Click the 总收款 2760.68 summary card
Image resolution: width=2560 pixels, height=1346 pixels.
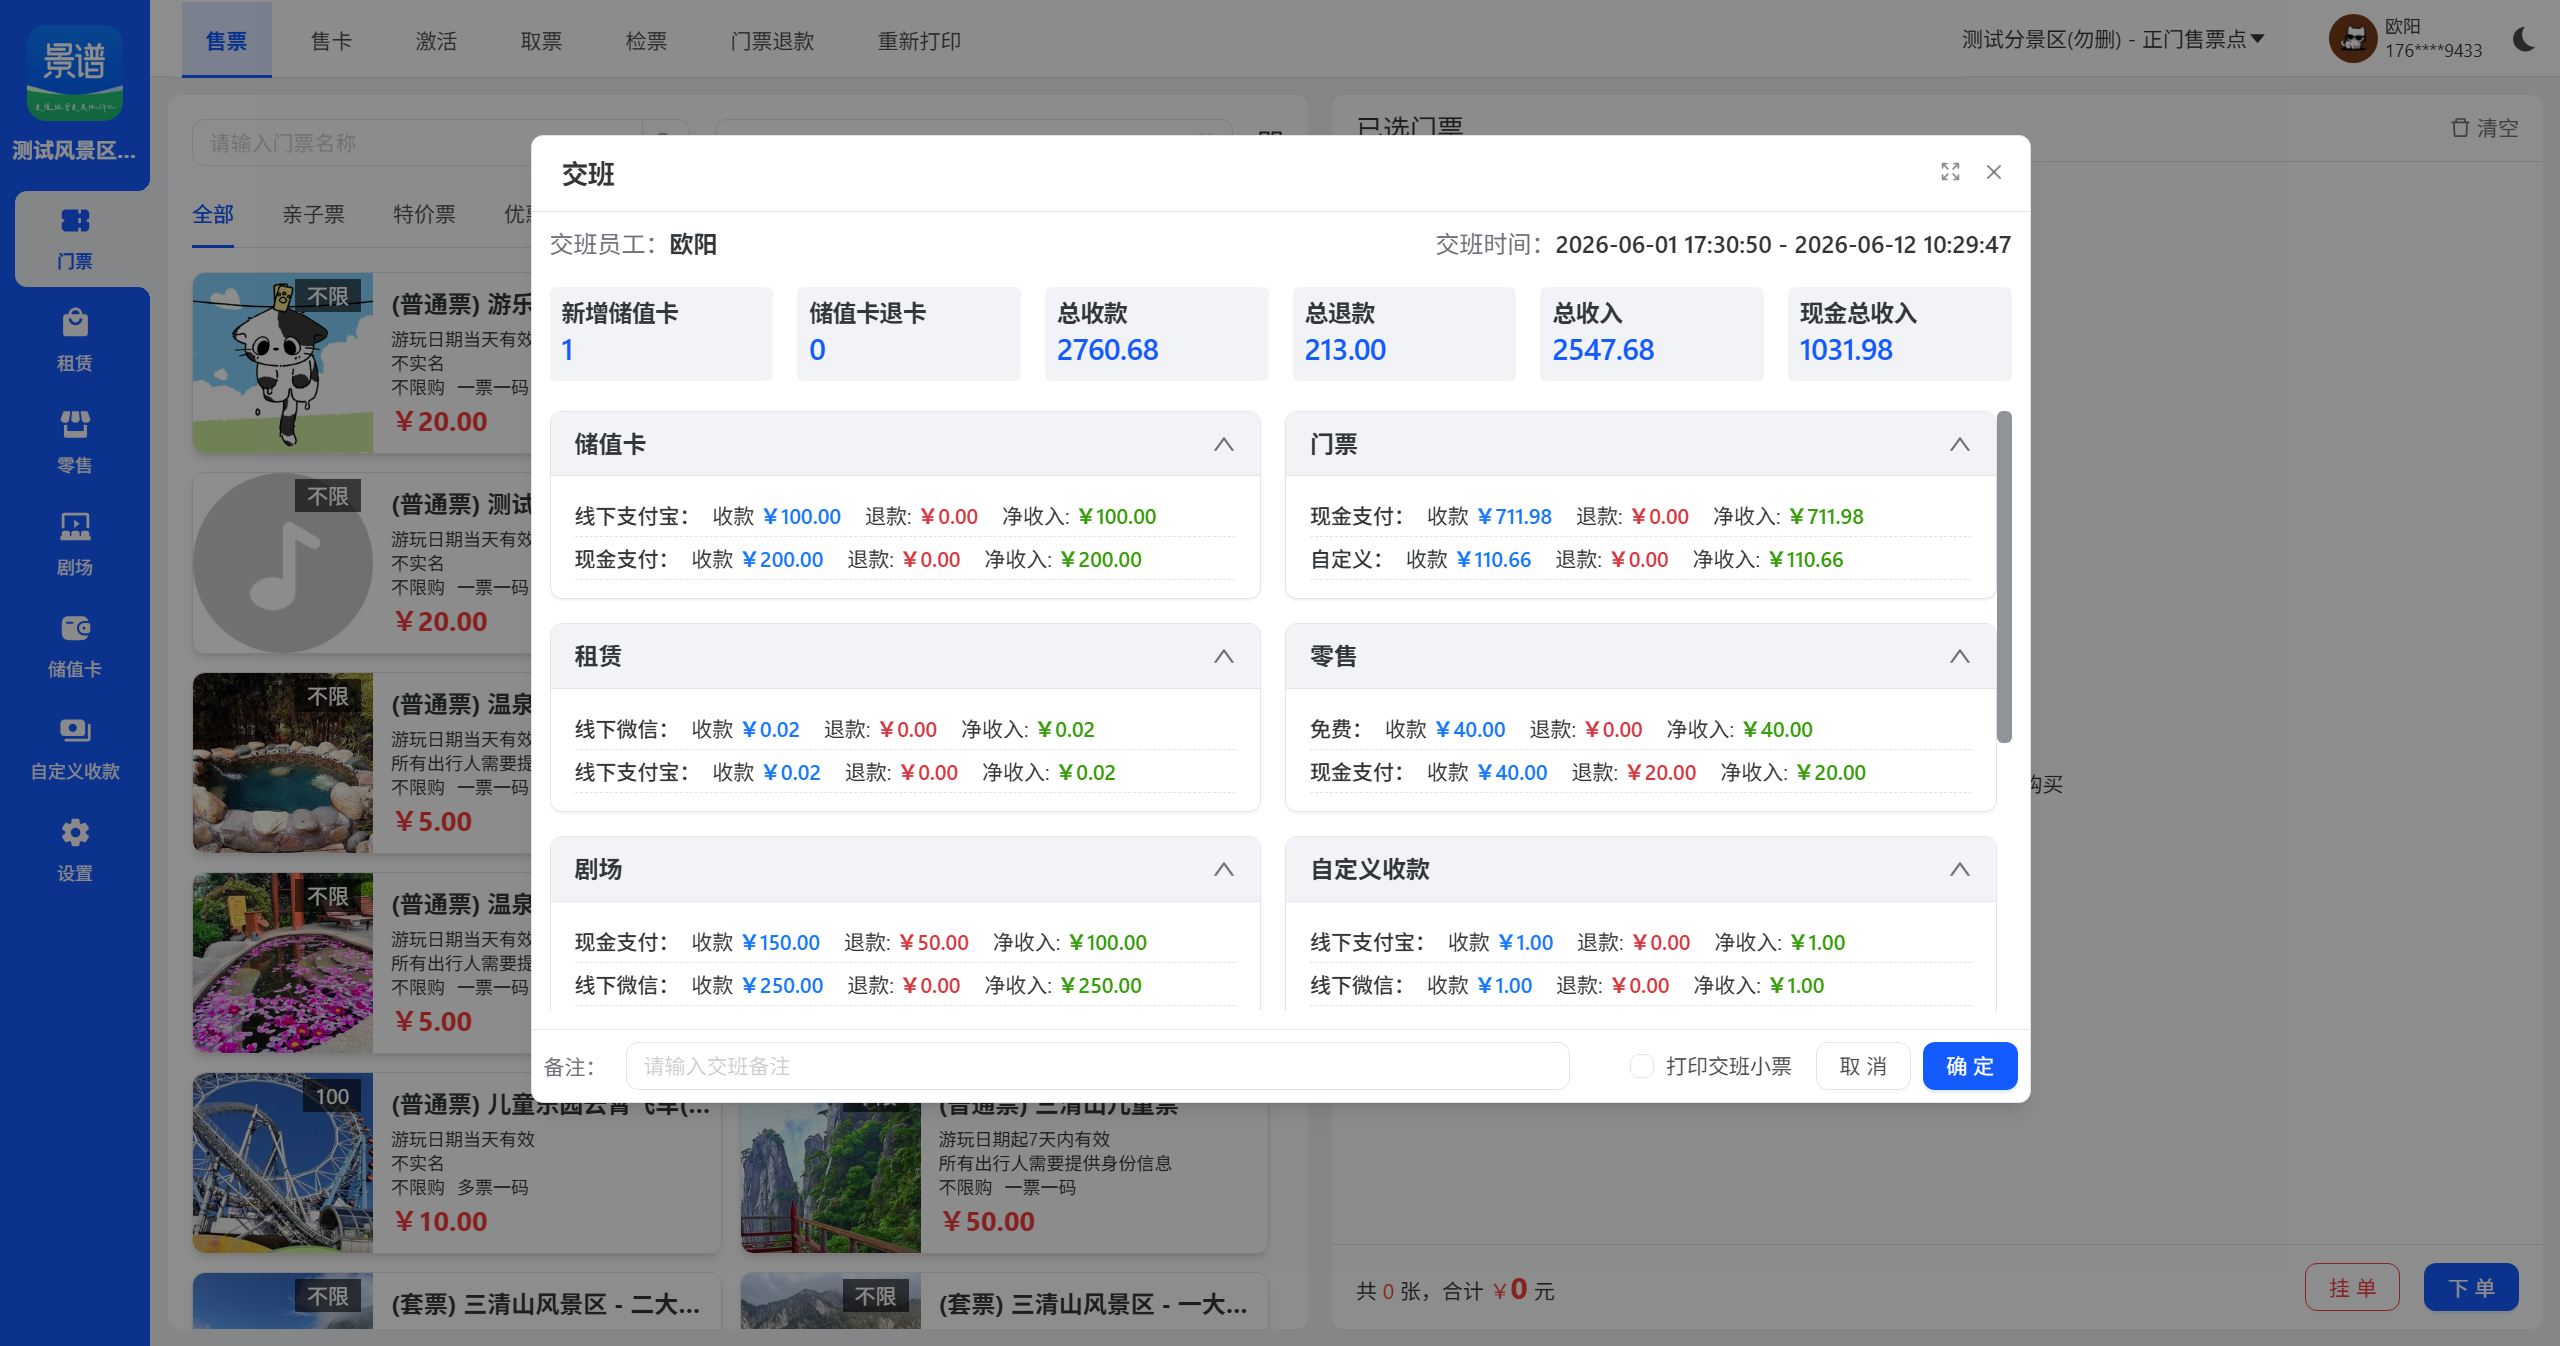[1157, 334]
